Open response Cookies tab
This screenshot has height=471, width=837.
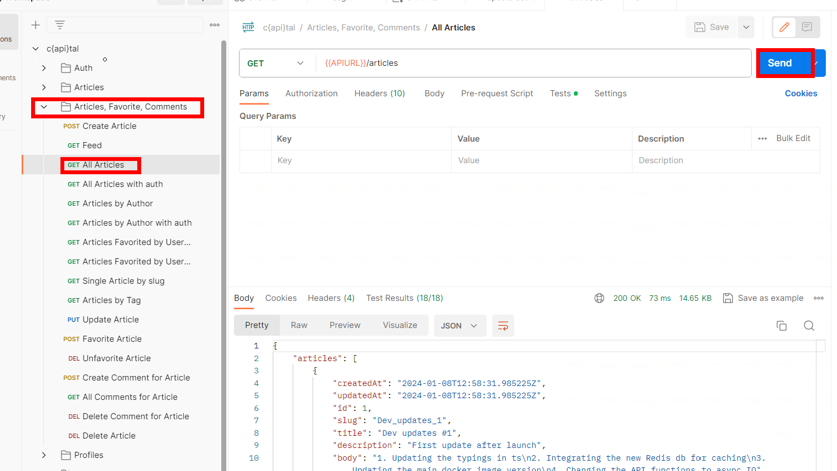[281, 298]
